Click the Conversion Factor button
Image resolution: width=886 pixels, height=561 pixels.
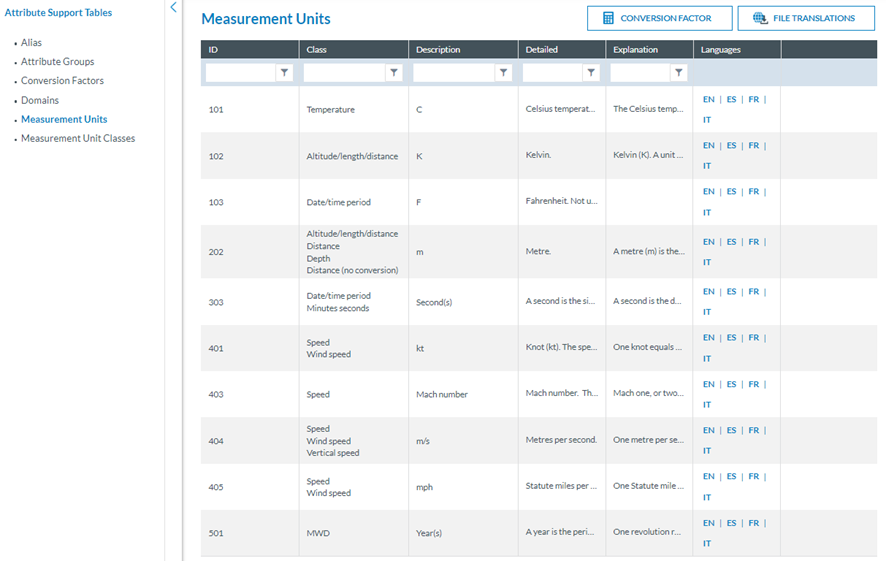[x=657, y=18]
